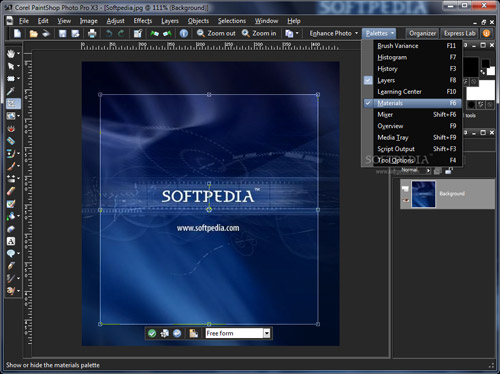Click the Zoom in button
This screenshot has width=500, height=374.
point(259,33)
